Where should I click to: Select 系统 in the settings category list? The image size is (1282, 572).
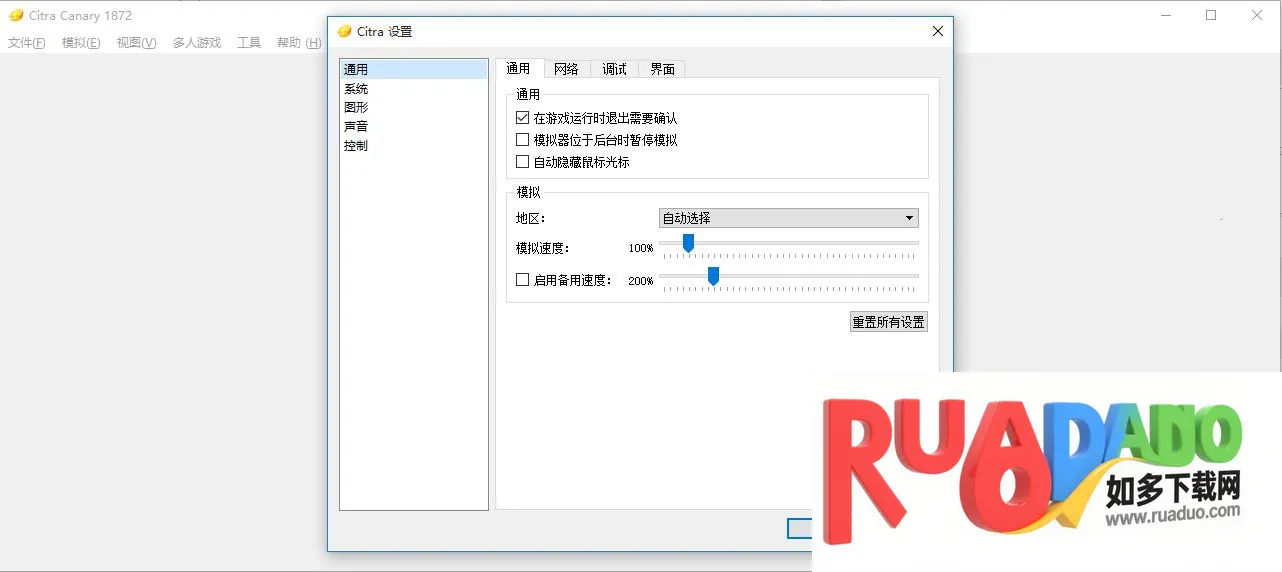pos(356,89)
